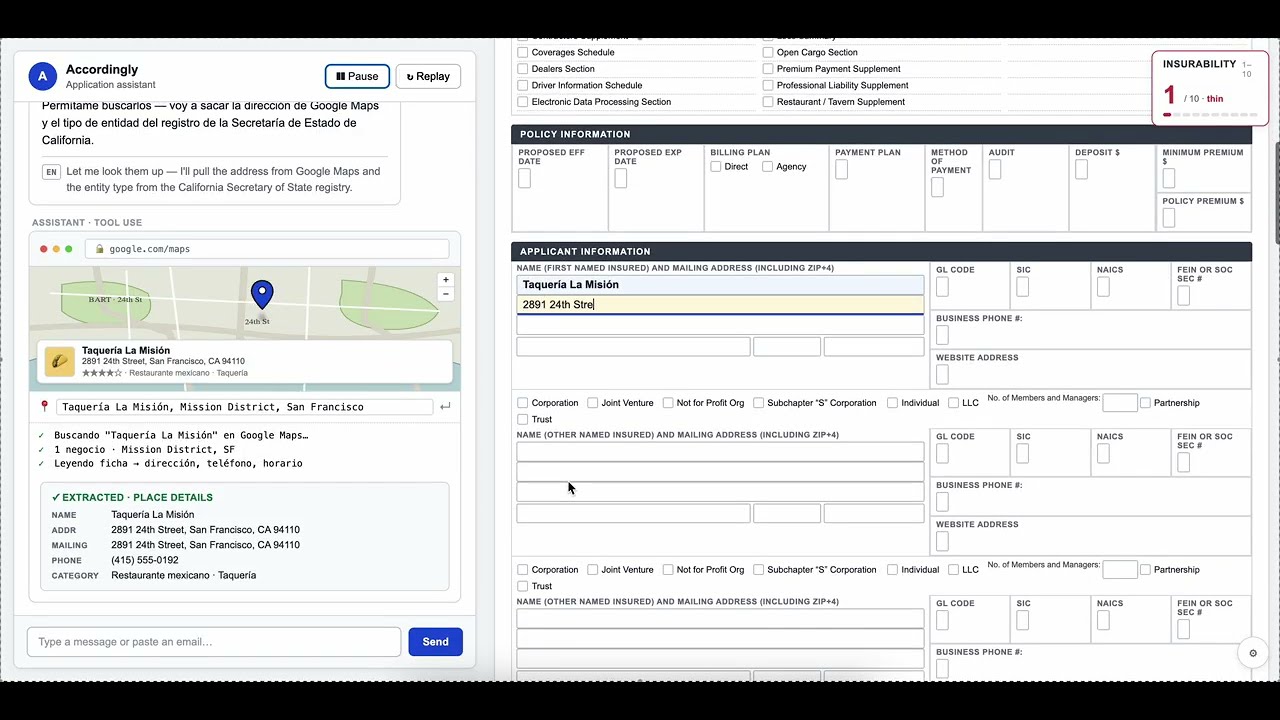This screenshot has width=1280, height=720.
Task: Click first applicant Business Phone field
Action: coord(942,336)
